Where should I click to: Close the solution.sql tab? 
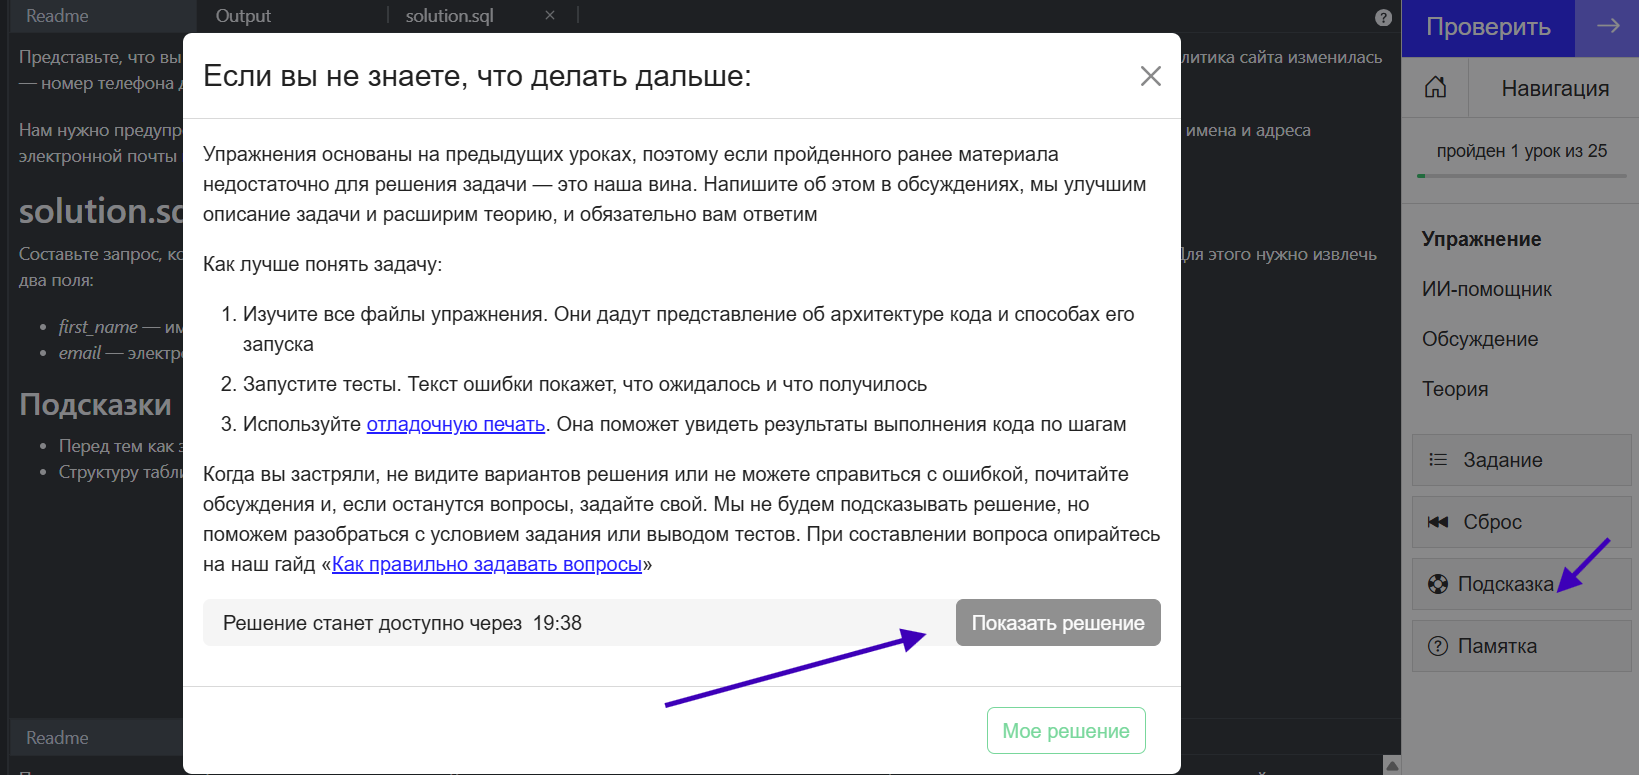point(550,15)
